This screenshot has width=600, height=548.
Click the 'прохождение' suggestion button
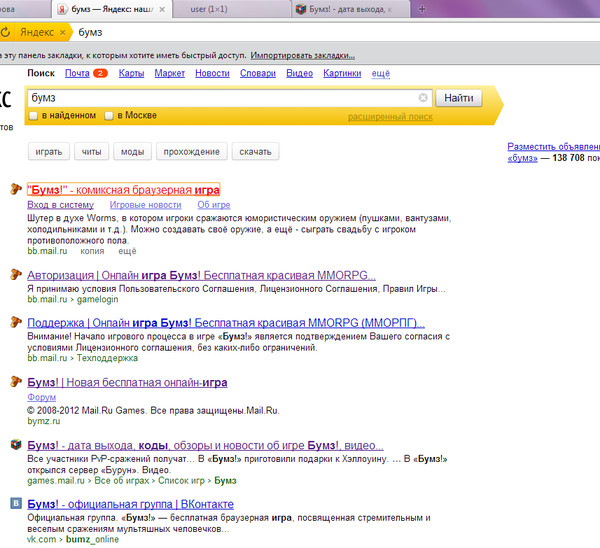point(192,152)
